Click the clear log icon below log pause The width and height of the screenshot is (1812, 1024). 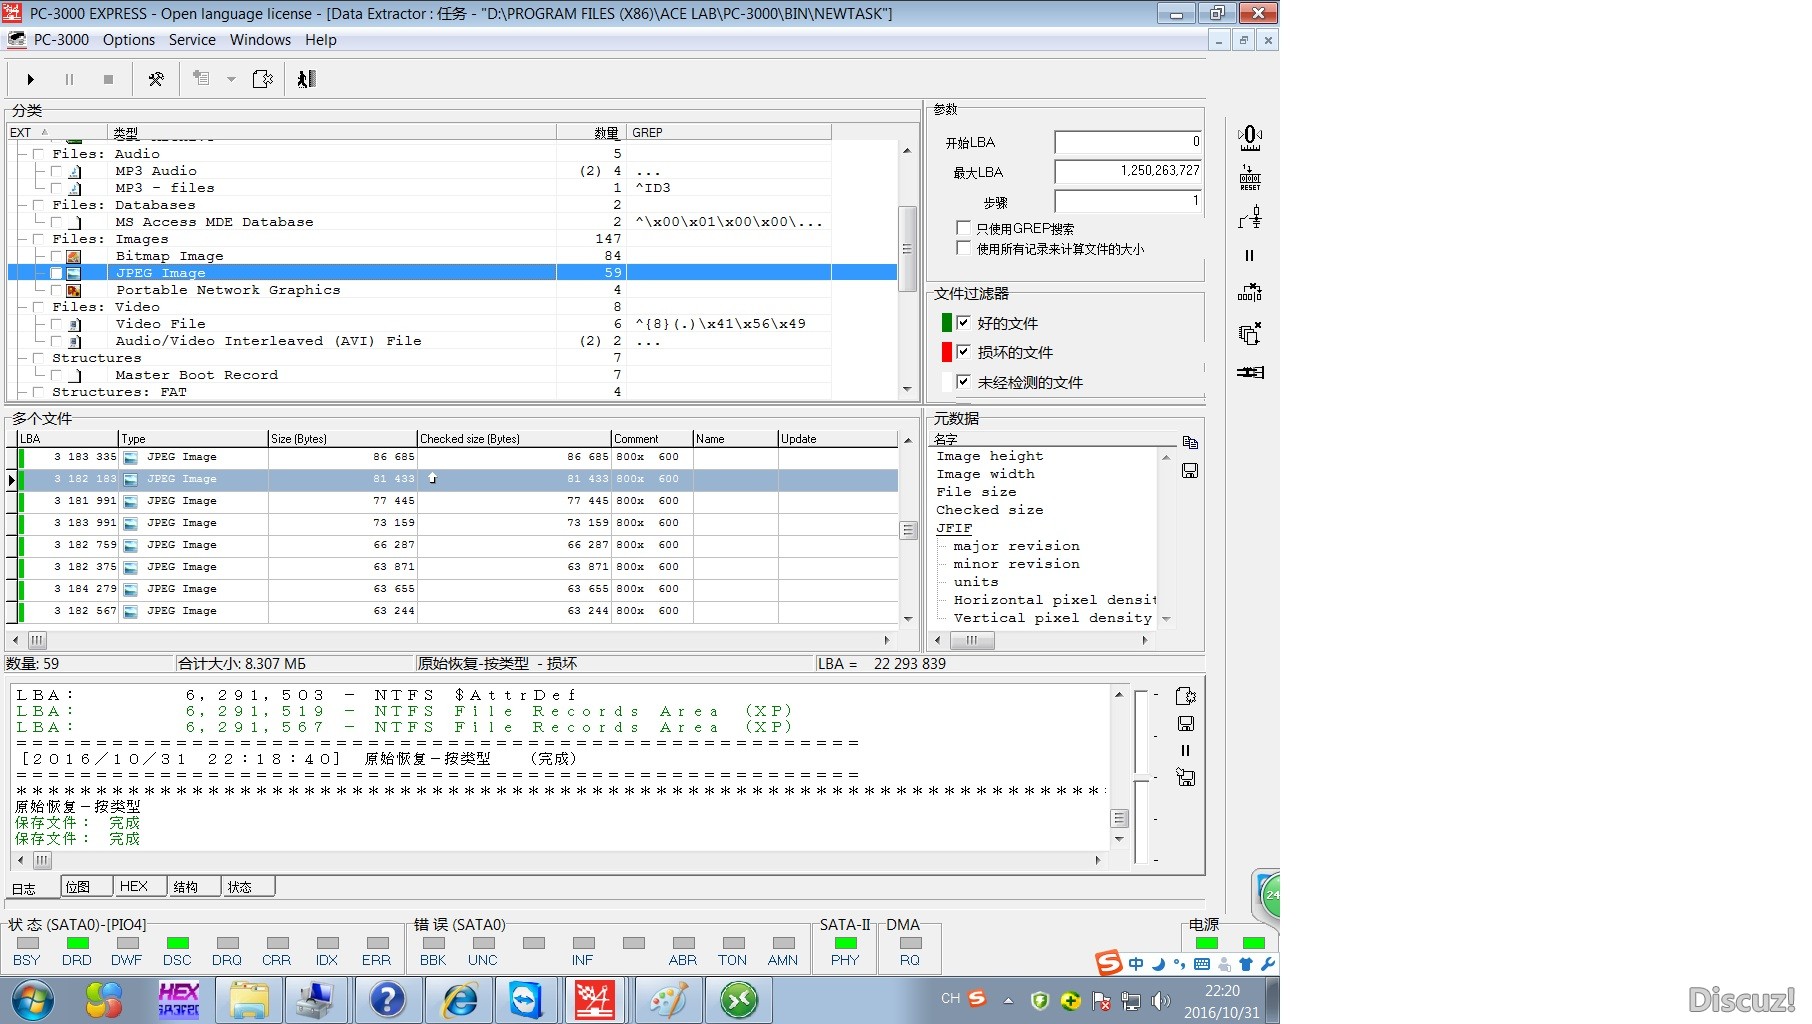click(1186, 777)
